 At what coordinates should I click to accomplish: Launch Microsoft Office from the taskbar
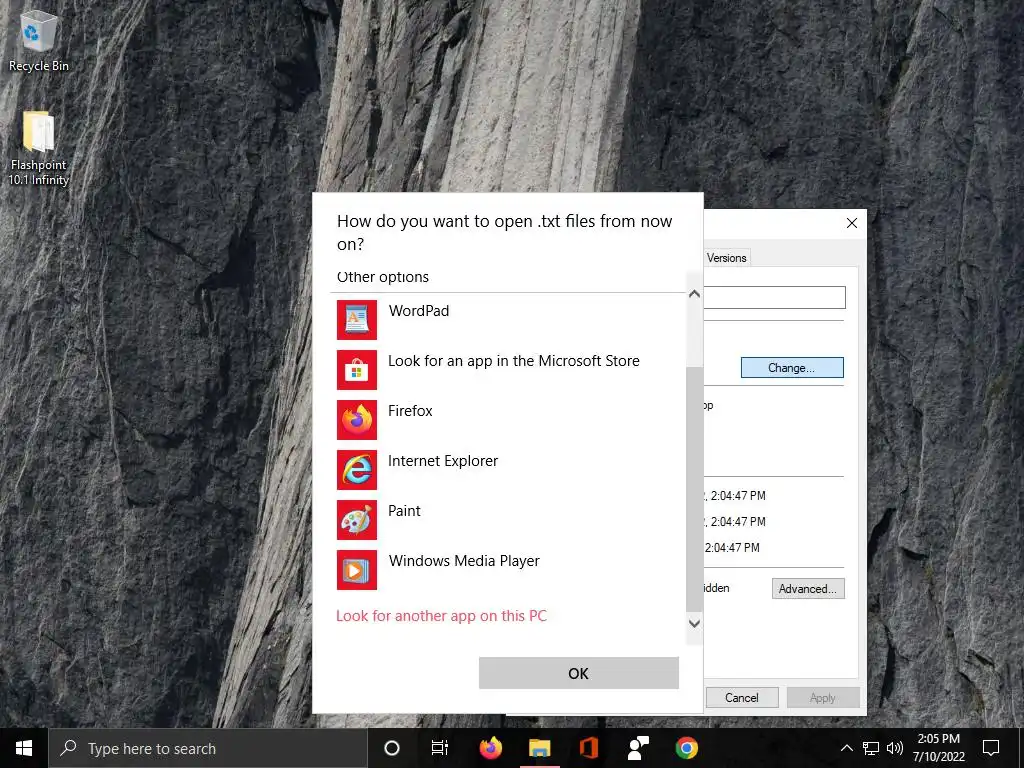588,748
